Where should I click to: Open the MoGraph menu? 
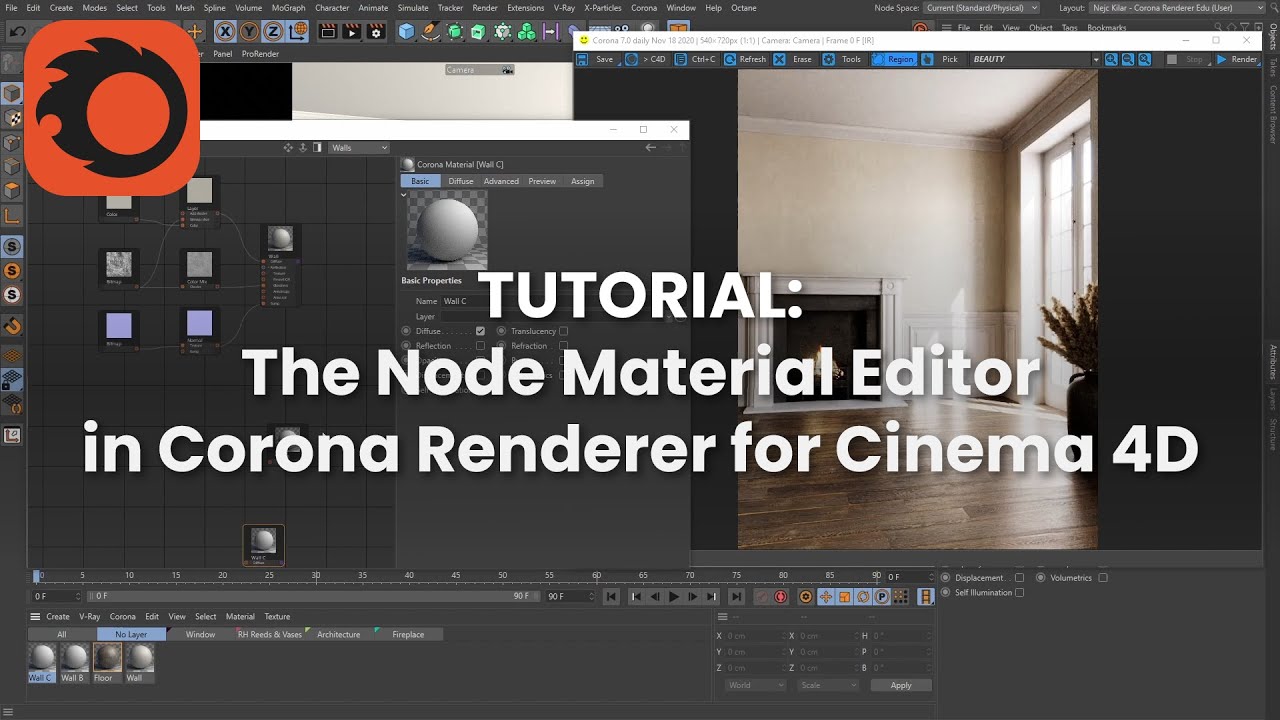click(x=288, y=7)
